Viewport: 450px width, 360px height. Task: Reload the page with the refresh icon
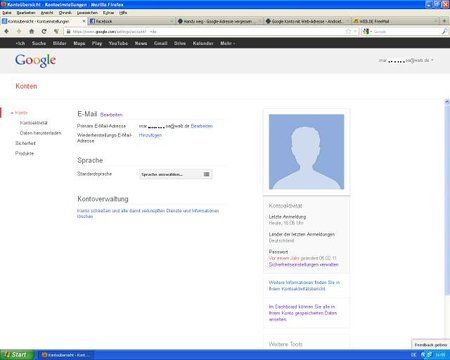tap(44, 31)
